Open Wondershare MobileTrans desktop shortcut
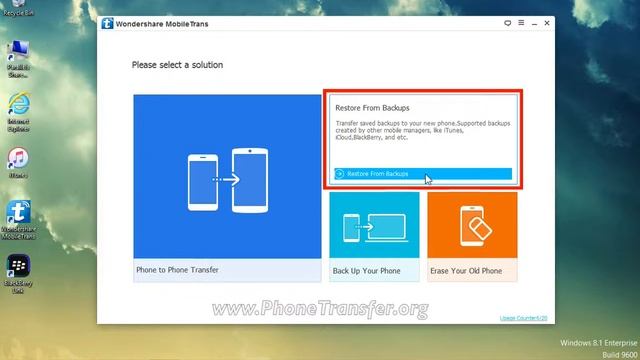This screenshot has width=640, height=360. [18, 220]
